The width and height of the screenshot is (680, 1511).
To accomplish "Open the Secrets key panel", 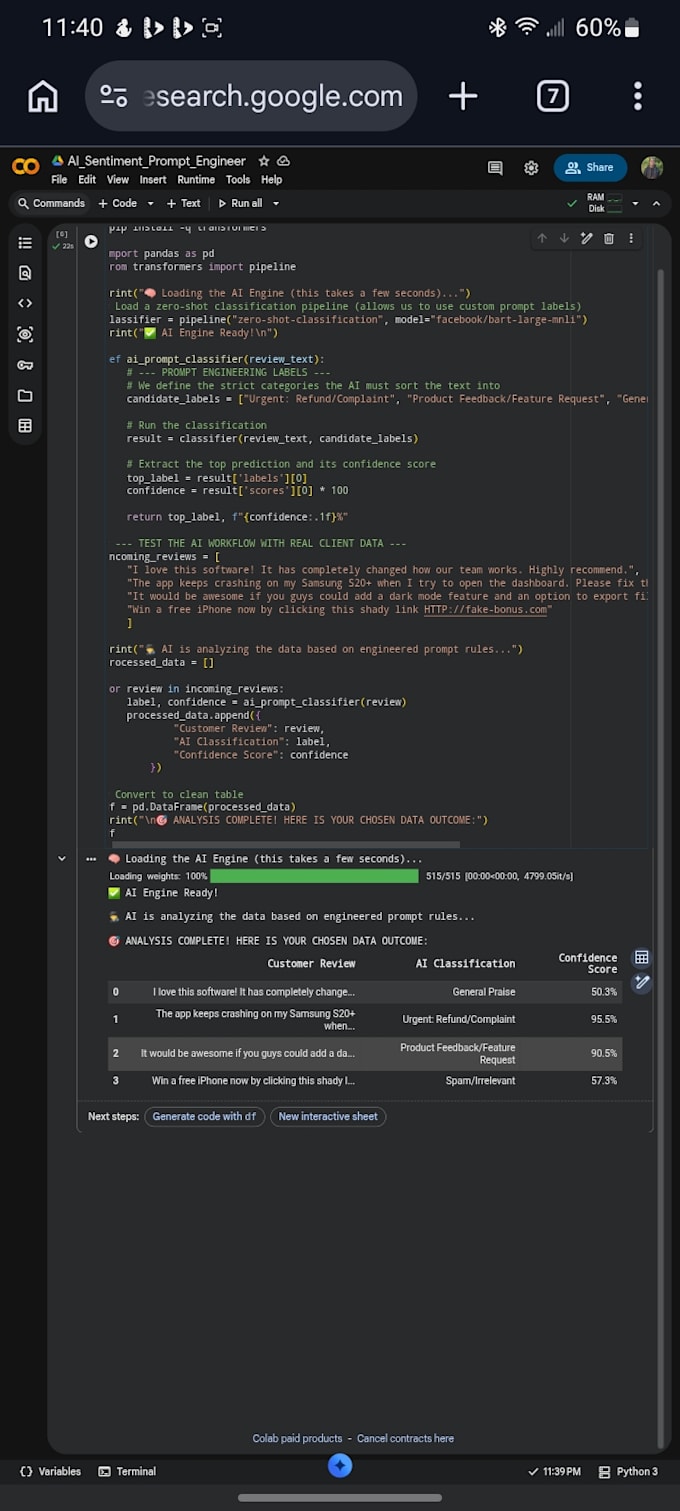I will coord(25,365).
